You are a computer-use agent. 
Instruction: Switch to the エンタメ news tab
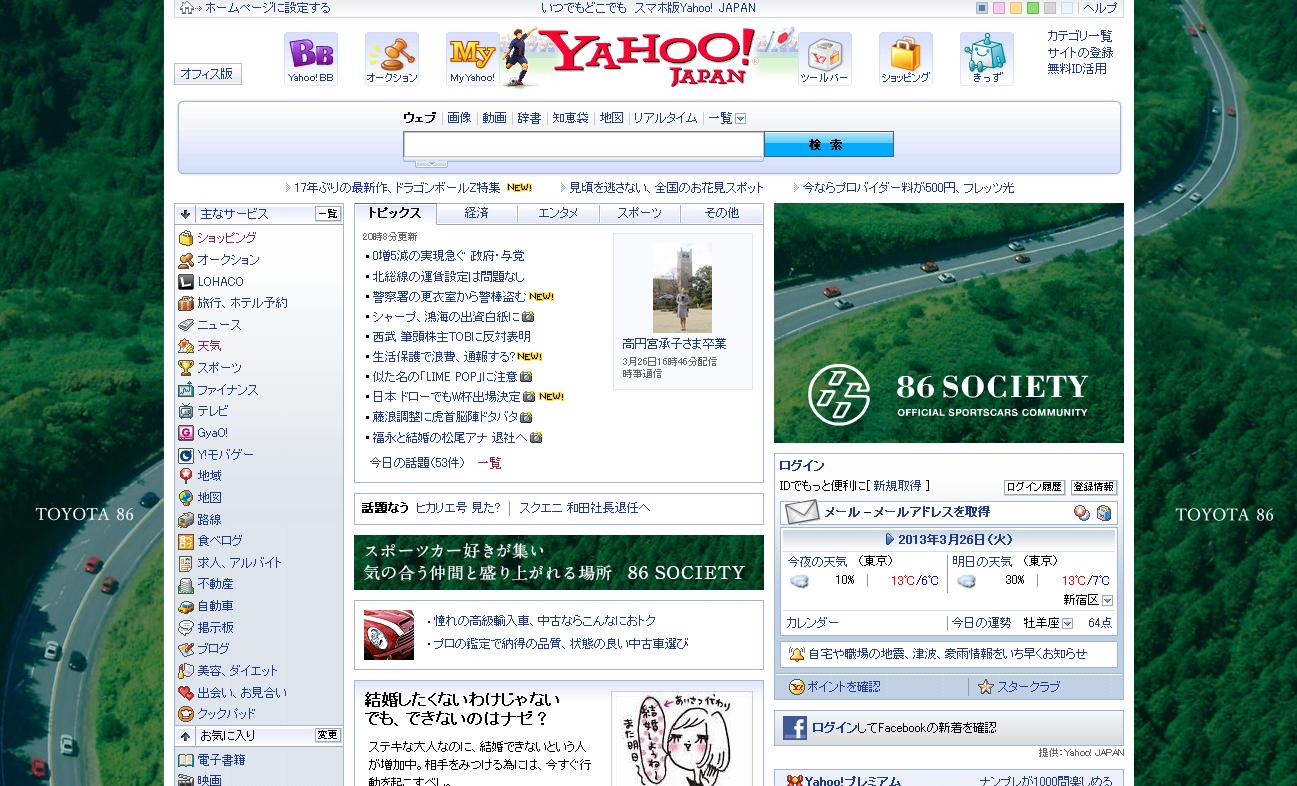point(558,213)
